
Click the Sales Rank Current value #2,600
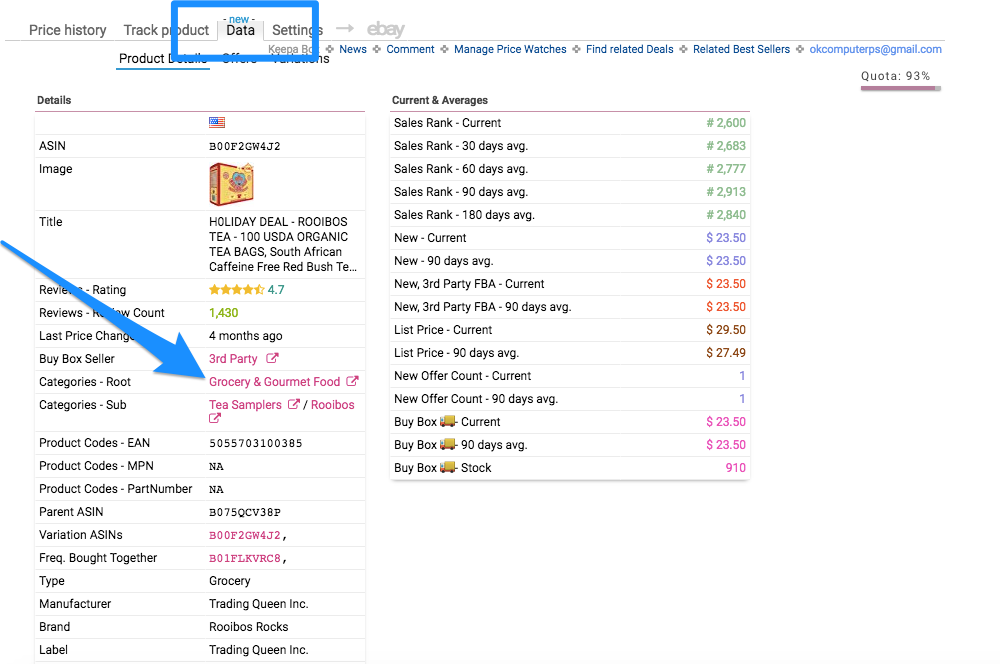point(726,122)
